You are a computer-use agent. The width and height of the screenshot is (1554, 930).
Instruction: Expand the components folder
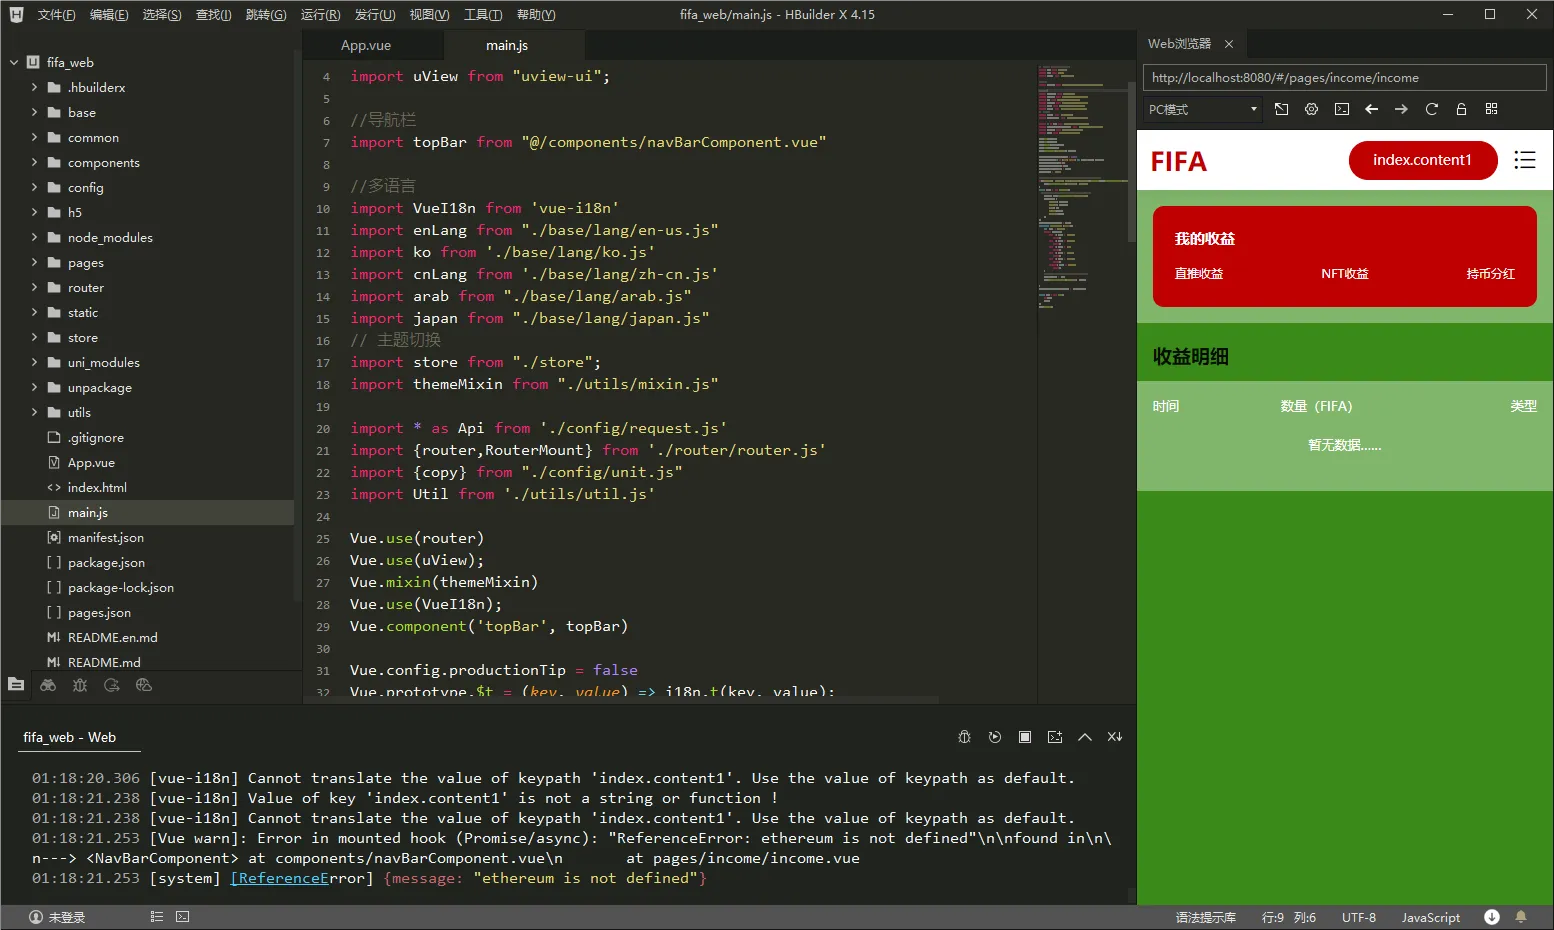pos(34,162)
